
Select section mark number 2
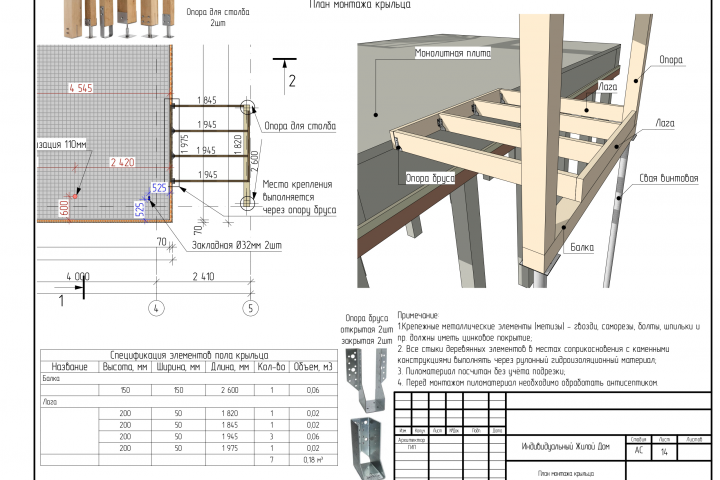coord(292,81)
